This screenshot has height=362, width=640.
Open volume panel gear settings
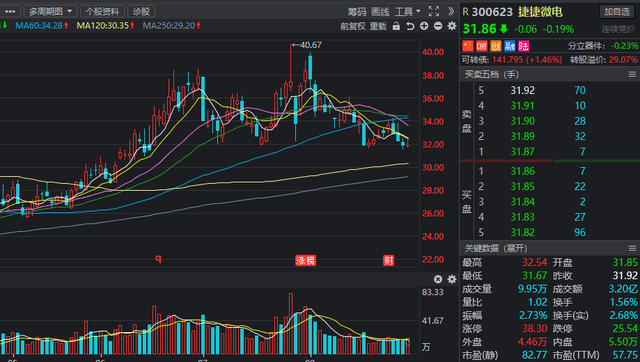[x=452, y=279]
